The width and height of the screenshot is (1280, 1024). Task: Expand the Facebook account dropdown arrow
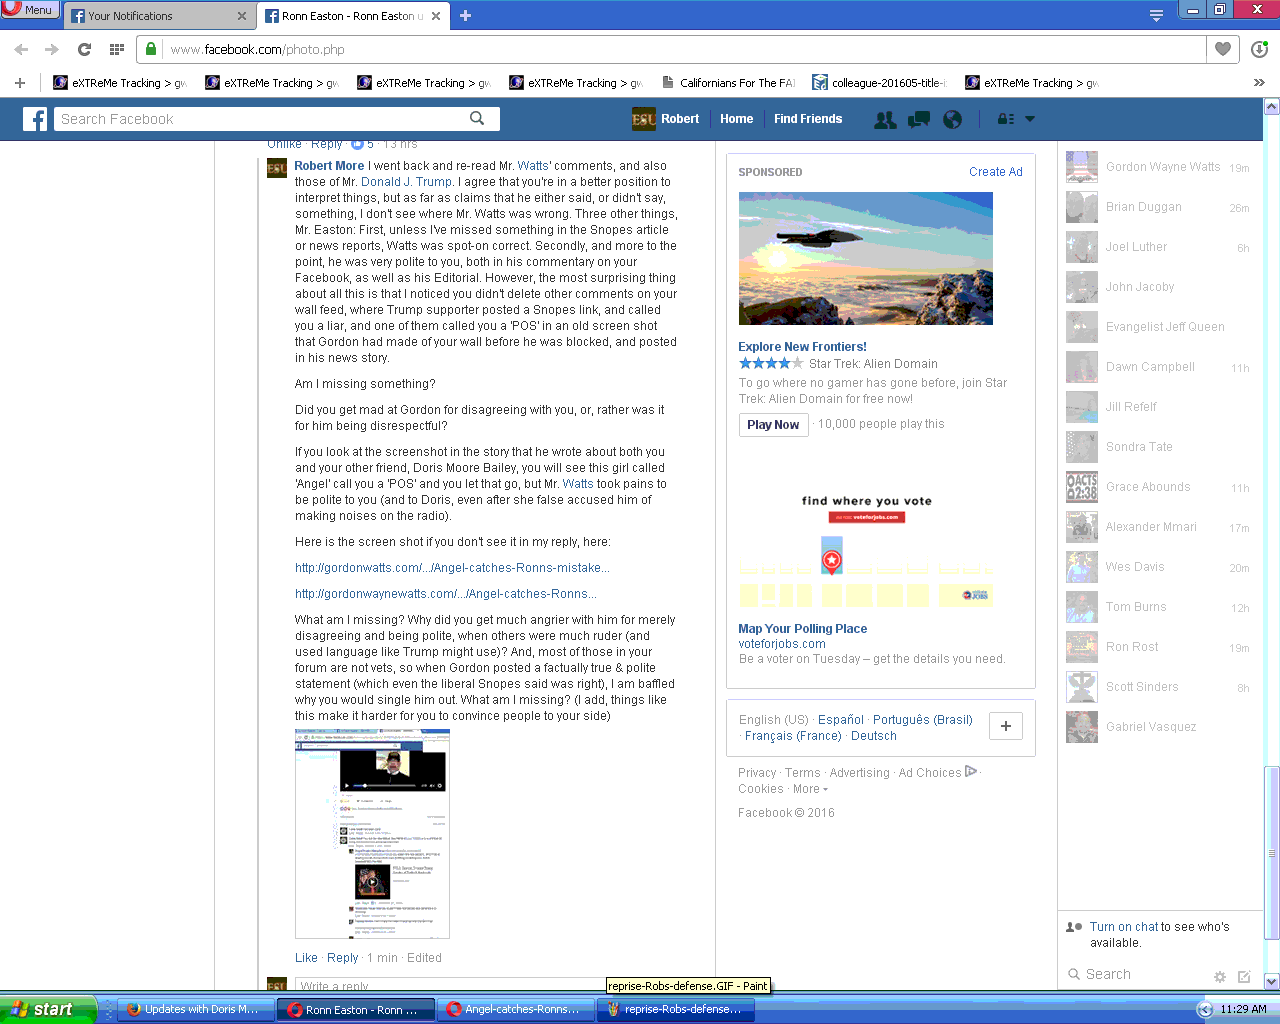pos(1030,119)
